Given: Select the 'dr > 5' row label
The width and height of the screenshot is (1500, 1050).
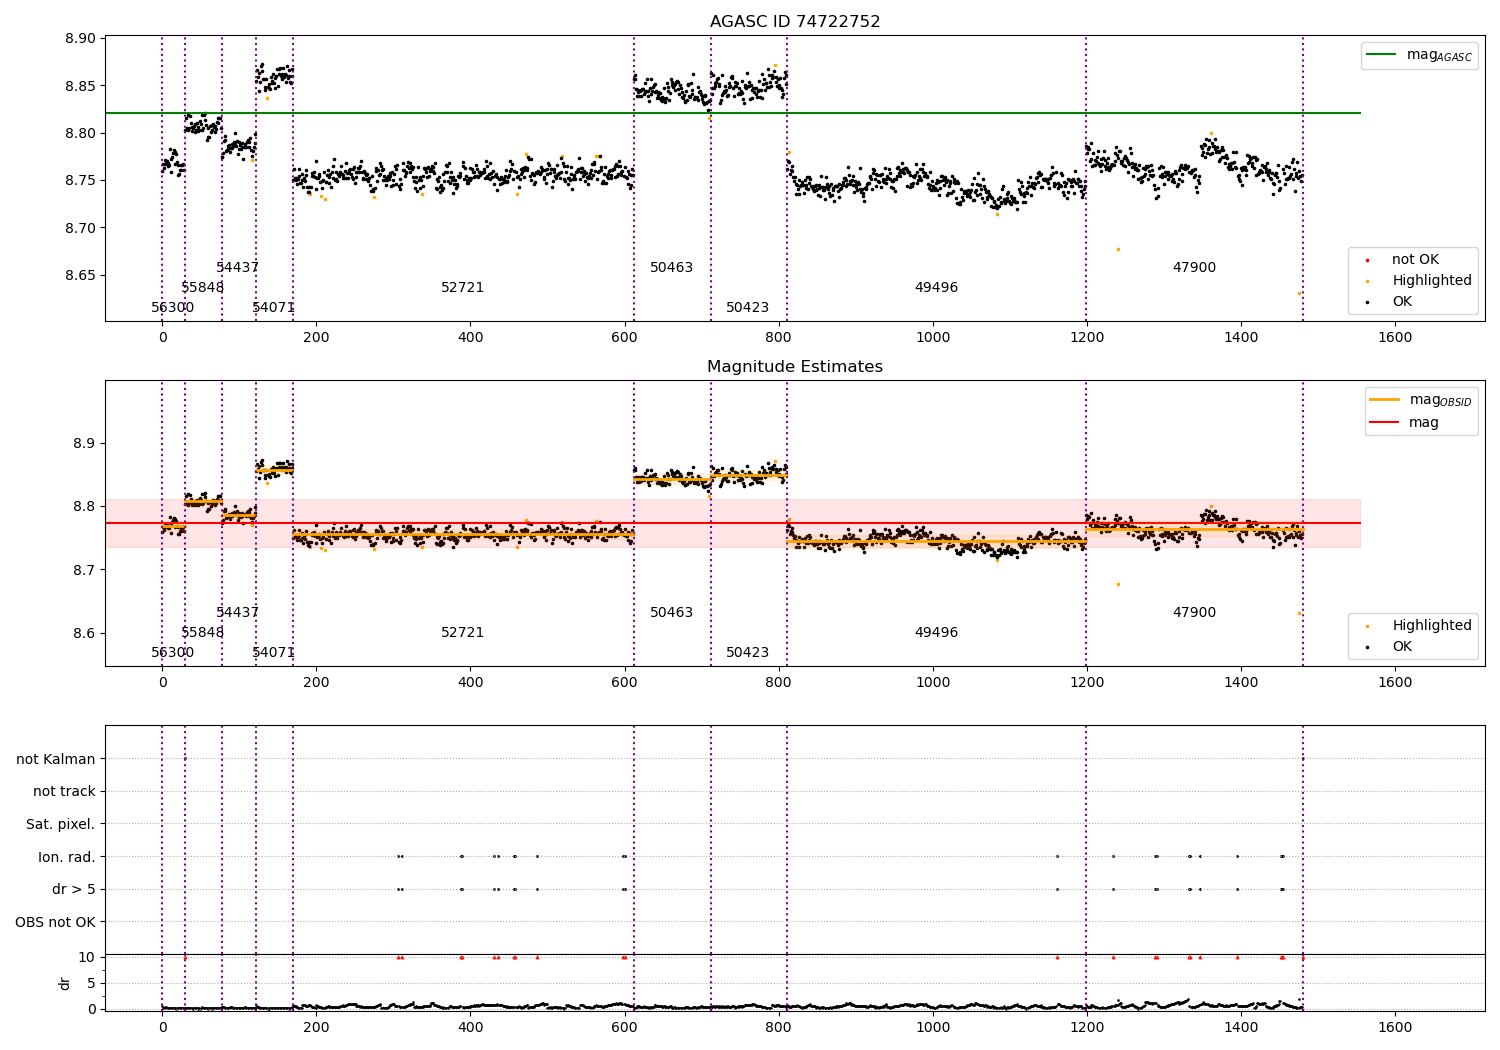Looking at the screenshot, I should 74,890.
